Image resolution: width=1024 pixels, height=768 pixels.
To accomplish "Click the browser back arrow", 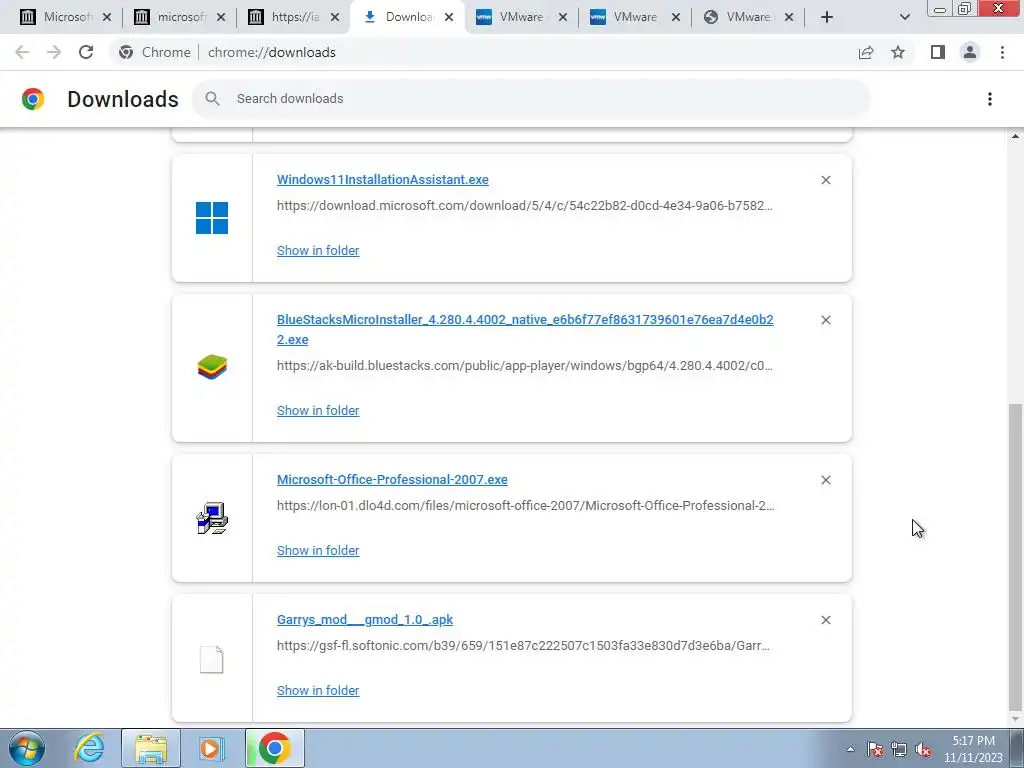I will pos(22,52).
